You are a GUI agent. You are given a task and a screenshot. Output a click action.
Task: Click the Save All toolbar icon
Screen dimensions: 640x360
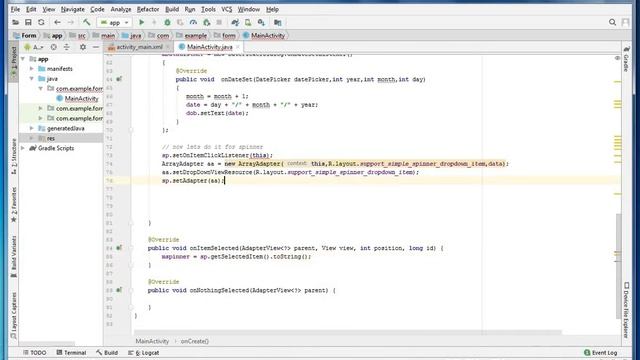(28, 22)
